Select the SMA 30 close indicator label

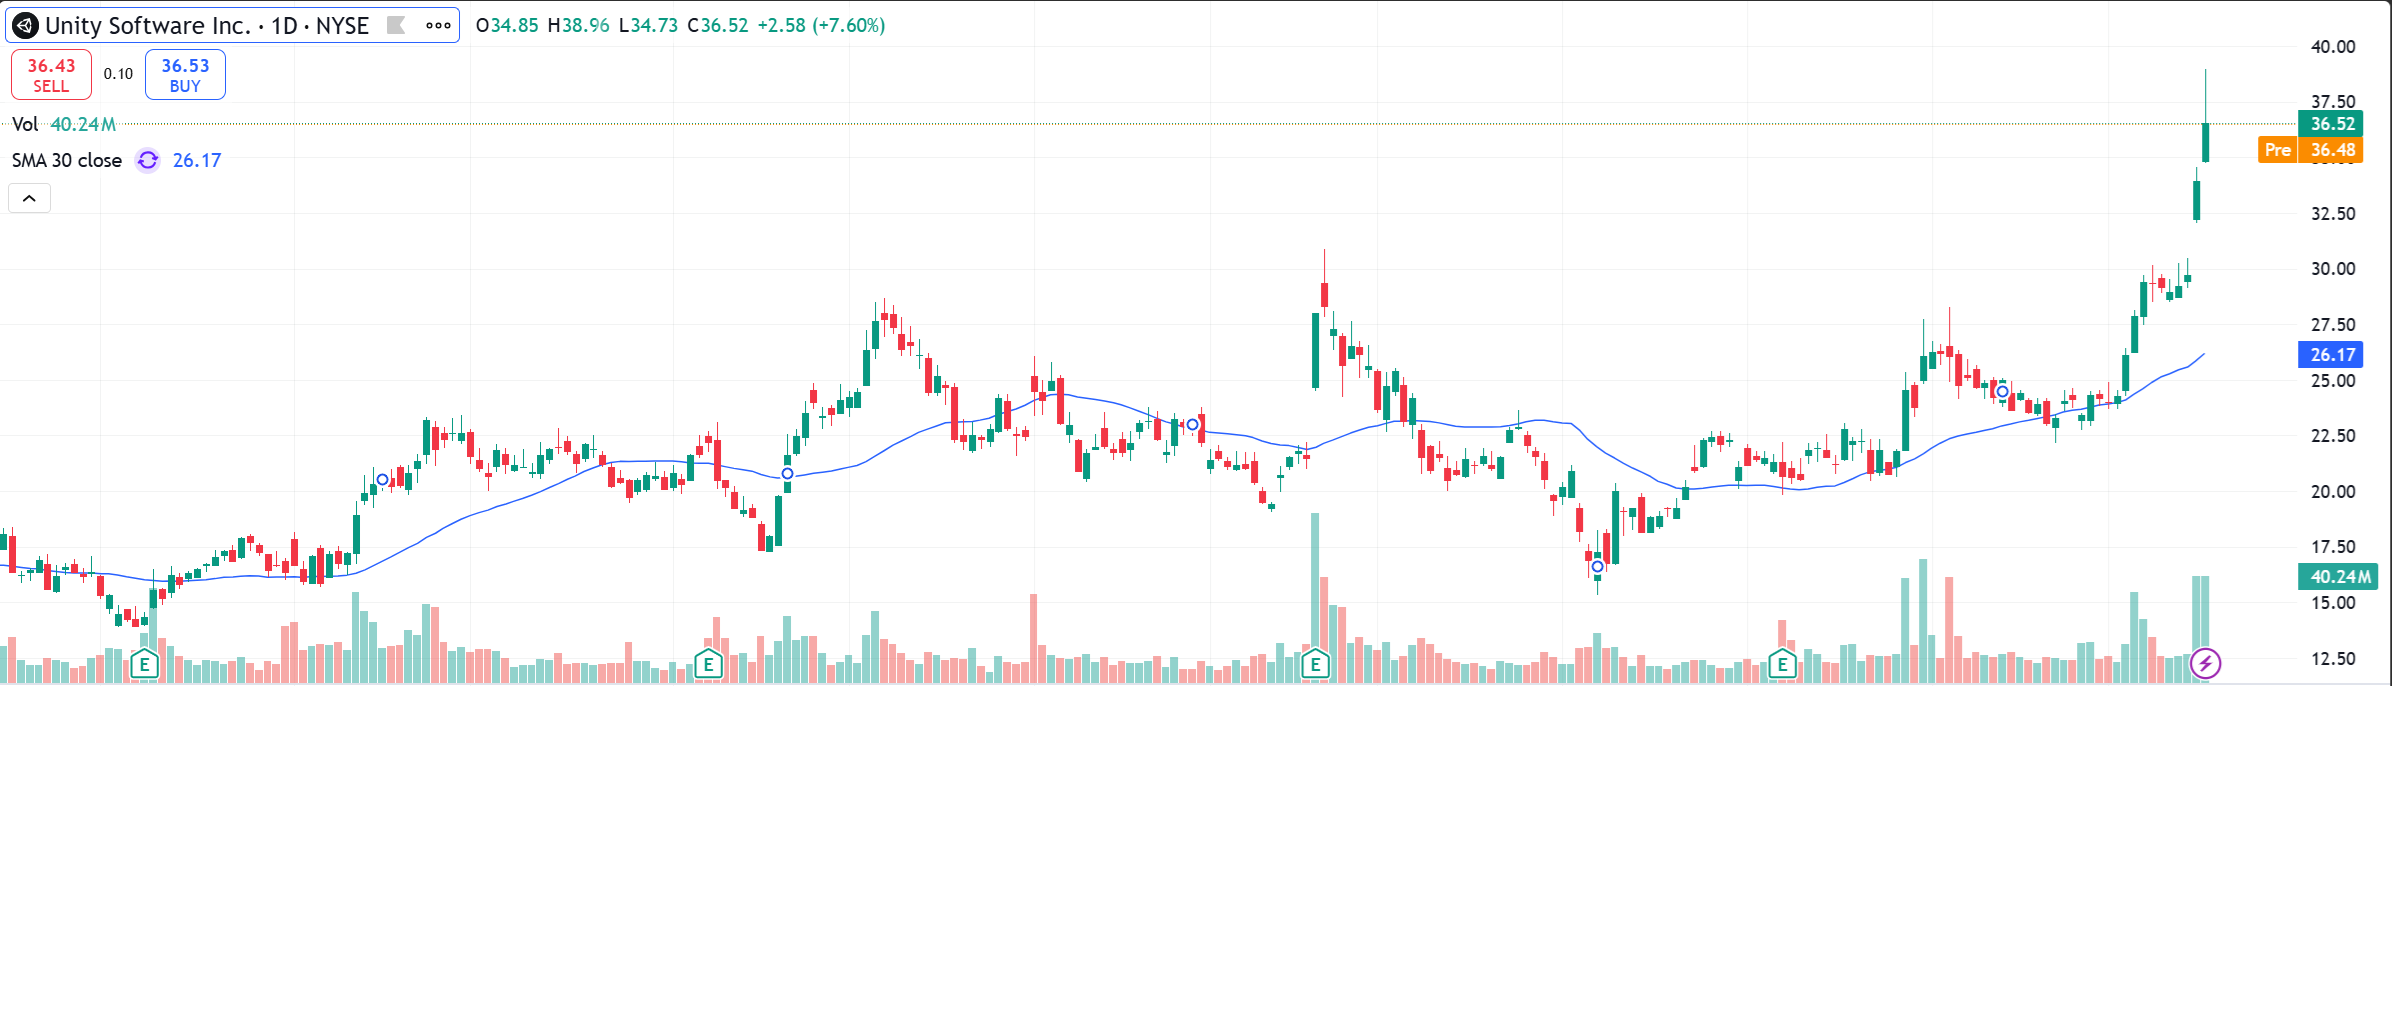(x=67, y=160)
